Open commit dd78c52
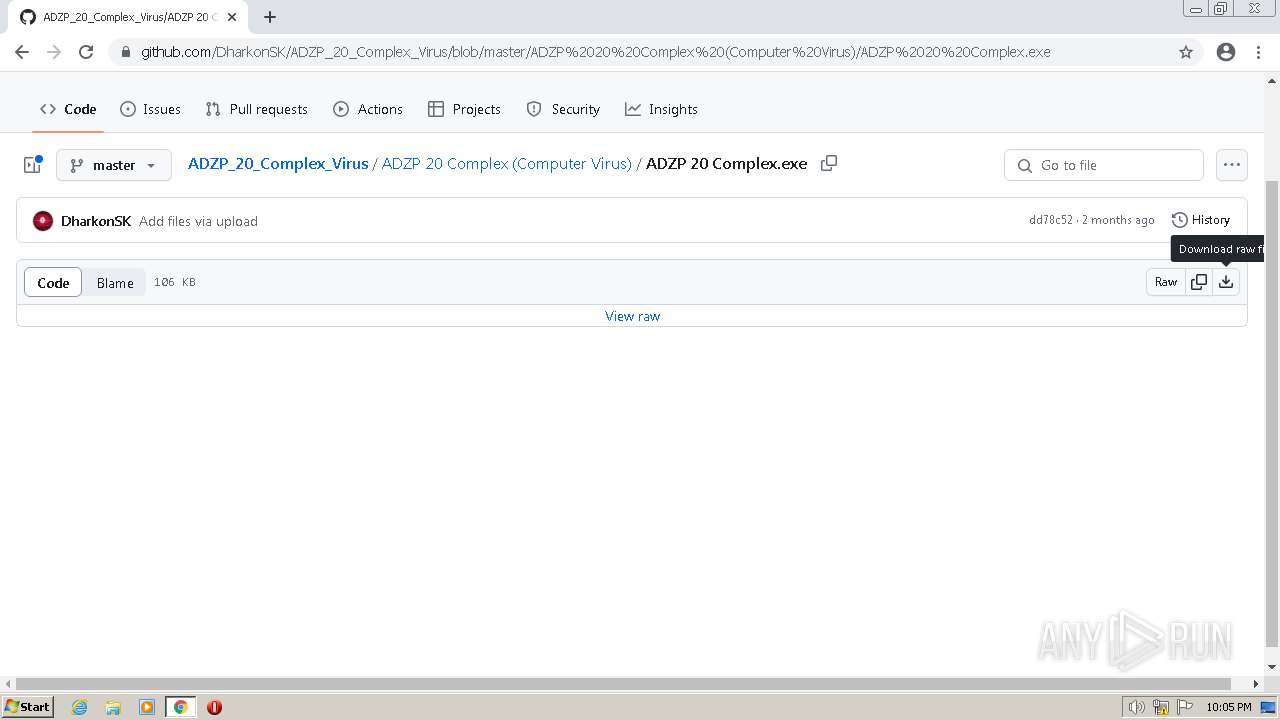 1050,220
